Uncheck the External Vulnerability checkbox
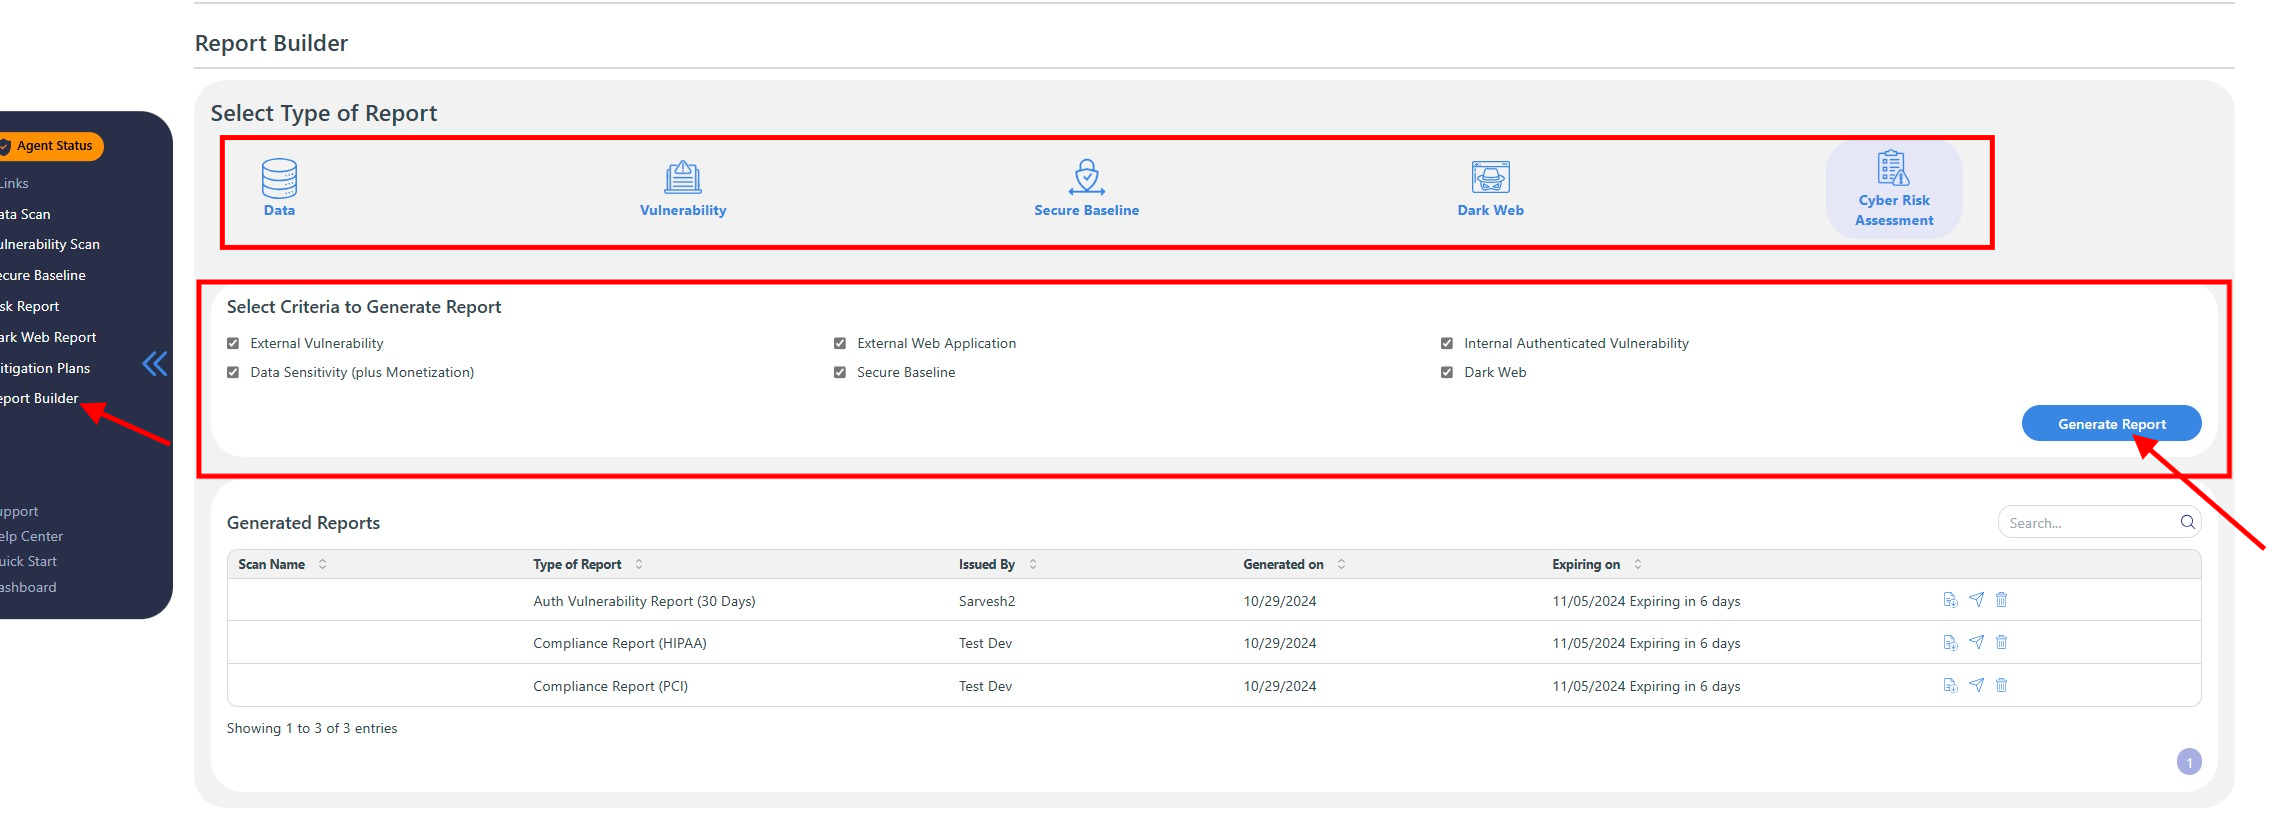Image resolution: width=2287 pixels, height=821 pixels. 233,343
